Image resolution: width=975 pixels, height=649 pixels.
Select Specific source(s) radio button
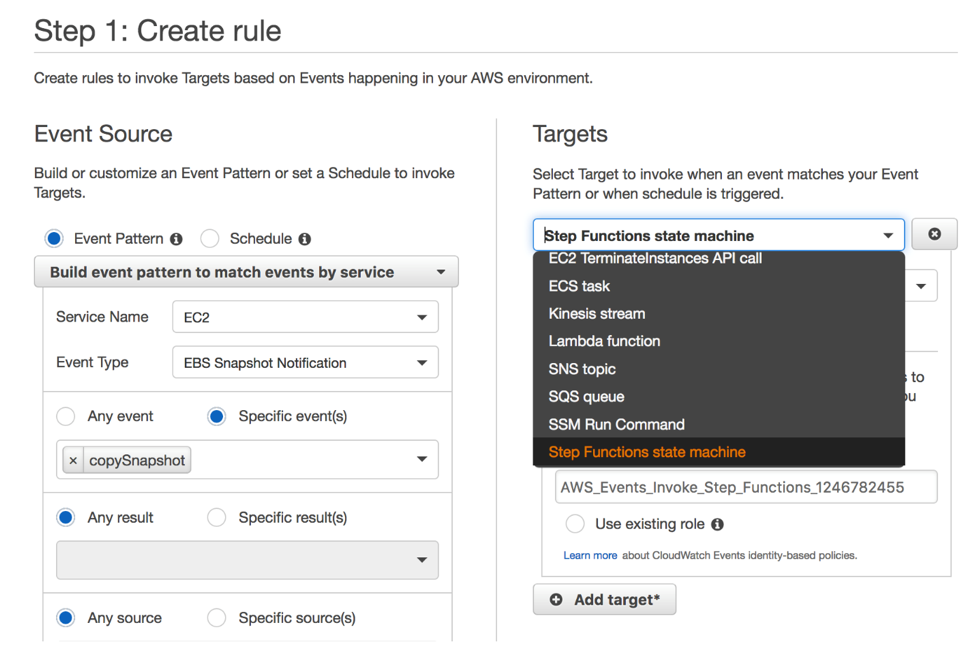pyautogui.click(x=217, y=618)
